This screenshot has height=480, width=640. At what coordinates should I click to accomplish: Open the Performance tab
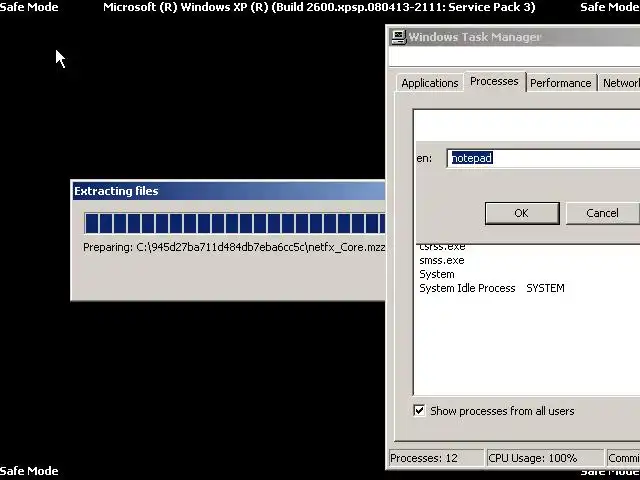click(x=560, y=83)
